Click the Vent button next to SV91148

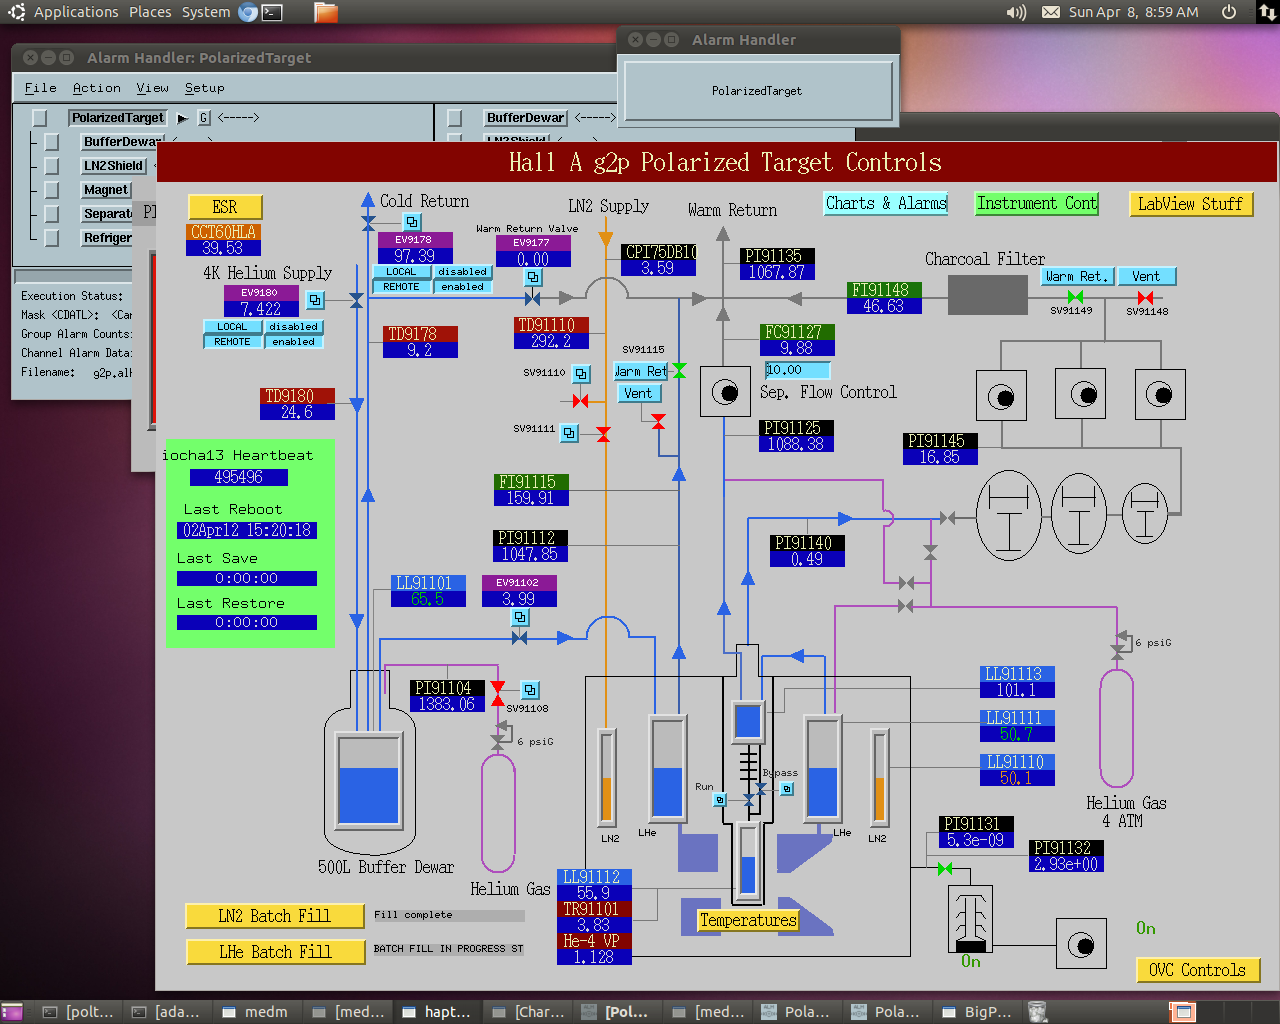[1146, 276]
